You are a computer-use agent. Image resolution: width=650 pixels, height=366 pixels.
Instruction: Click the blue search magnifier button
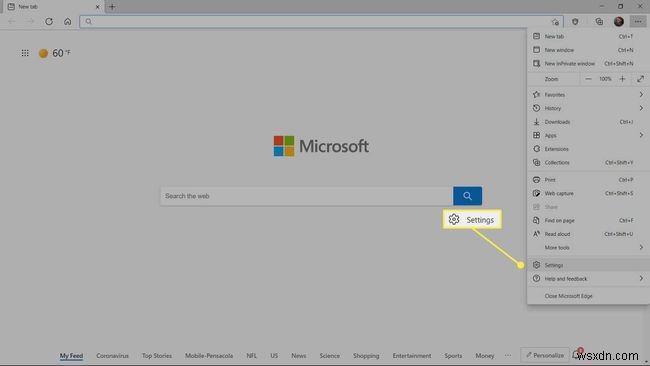coord(467,196)
